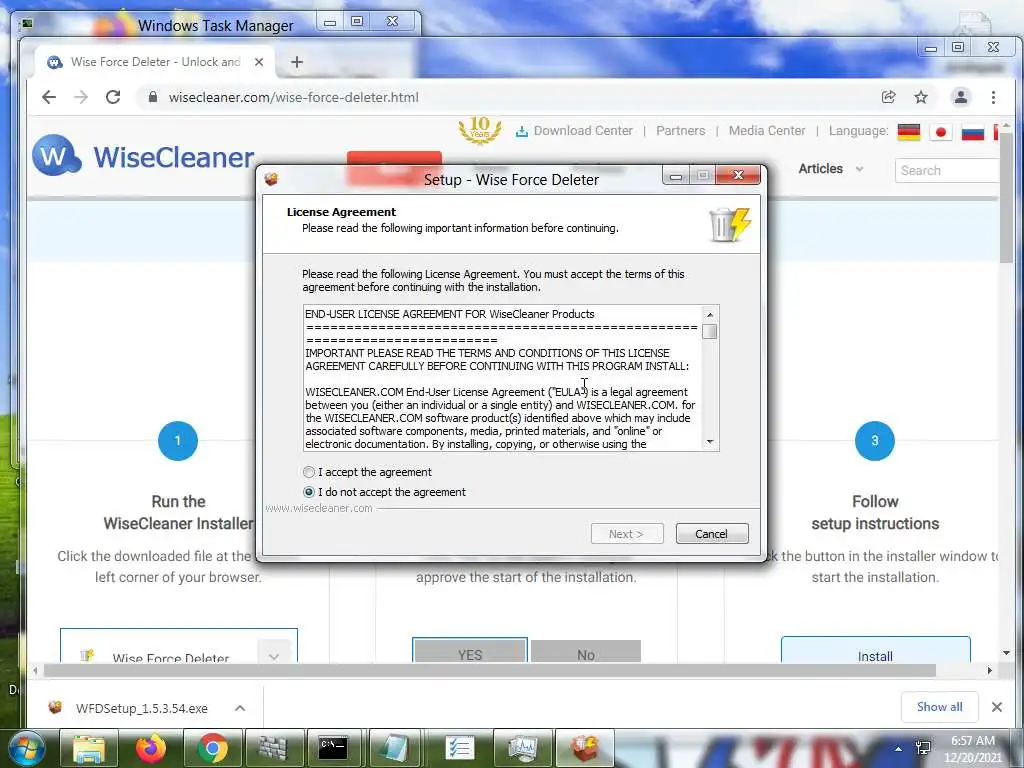Click the YES button on the webpage
This screenshot has height=768, width=1024.
pos(470,650)
